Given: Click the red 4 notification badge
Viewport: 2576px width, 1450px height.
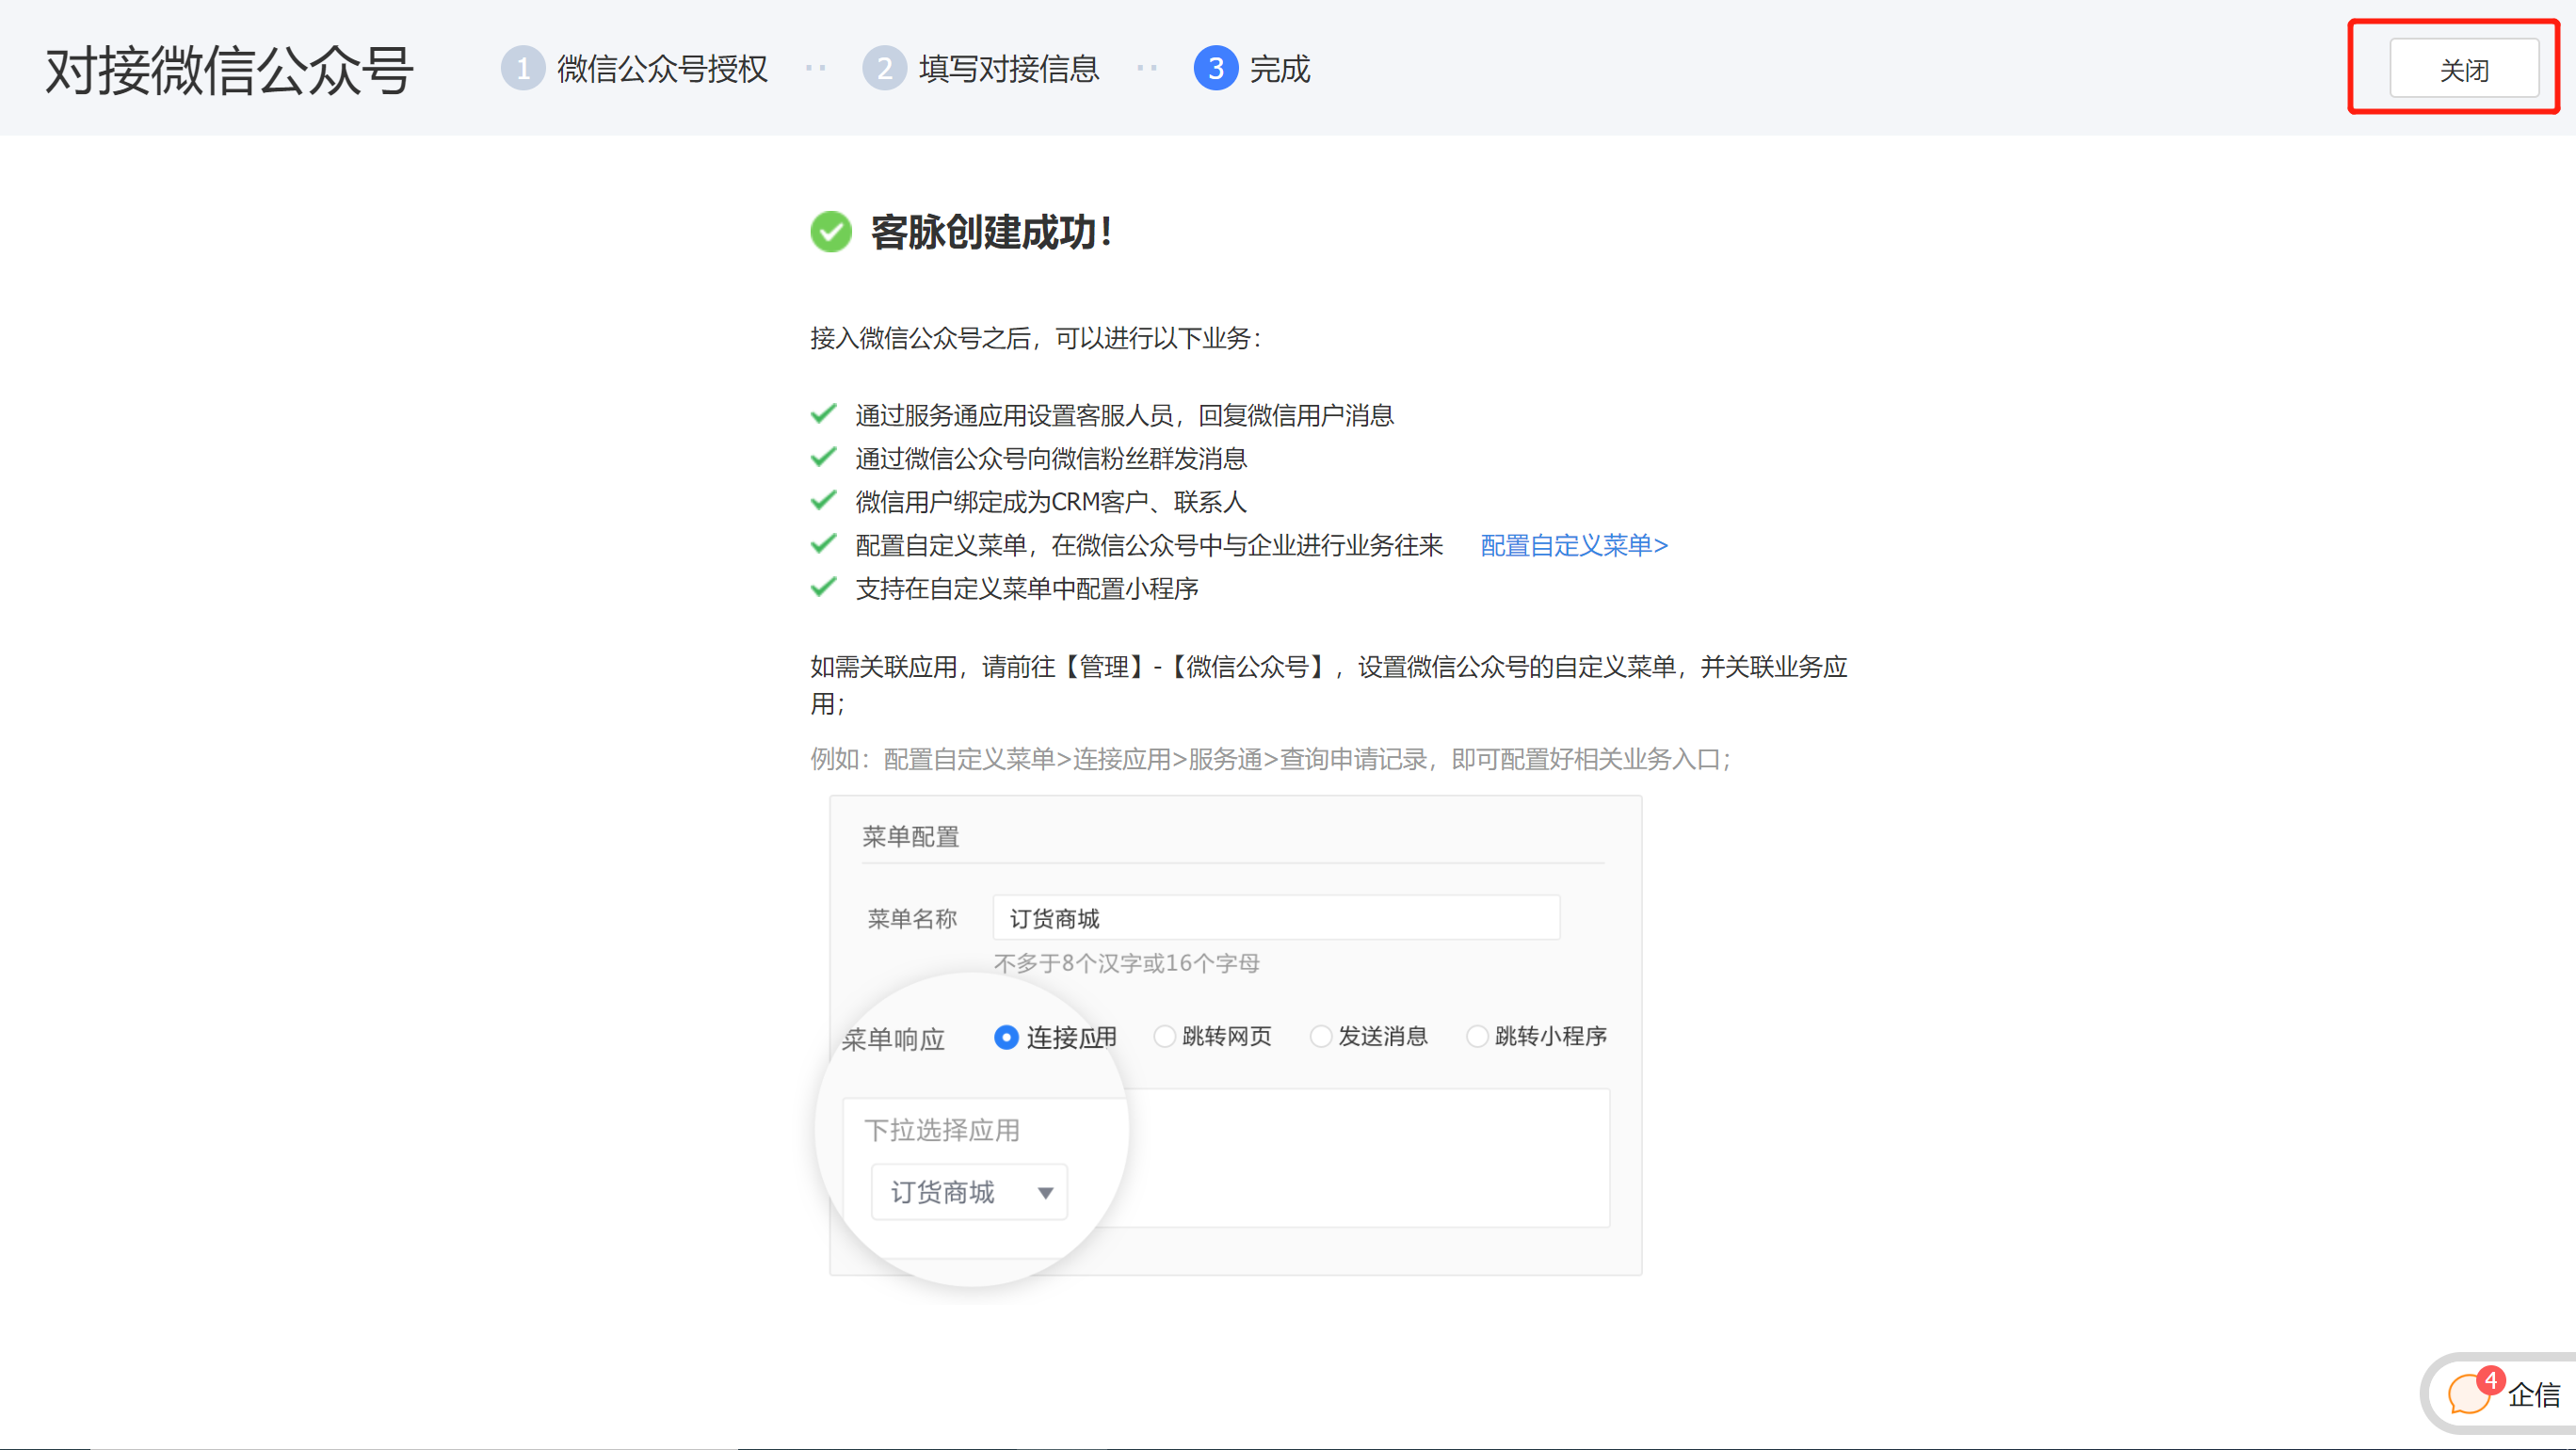Looking at the screenshot, I should tap(2489, 1380).
